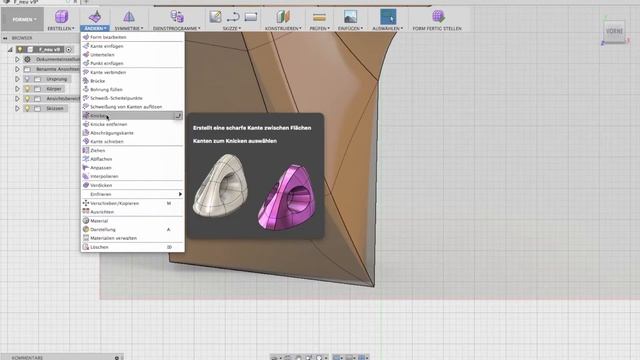This screenshot has height=360, width=640.
Task: Open the Einfrieren submenu
Action: 133,194
